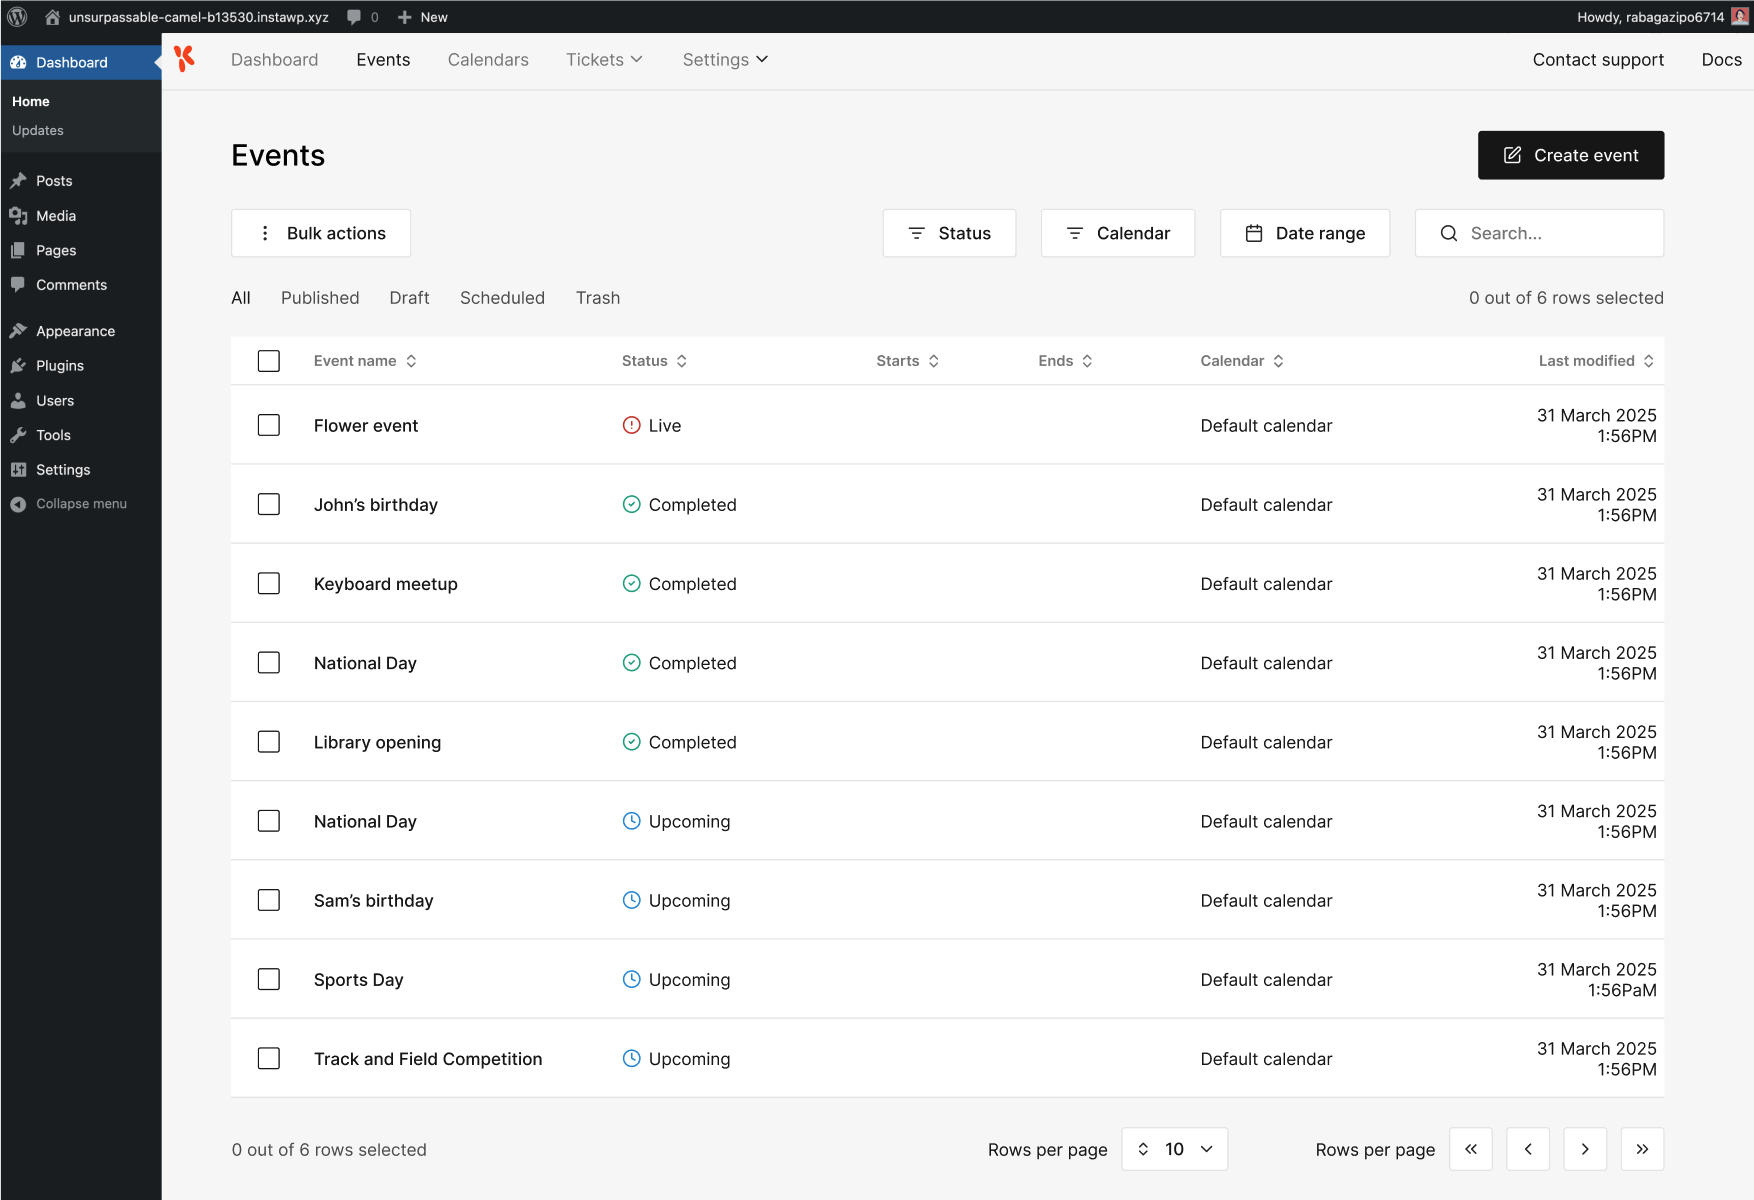Switch to the Published tab
Image resolution: width=1754 pixels, height=1200 pixels.
pos(320,298)
